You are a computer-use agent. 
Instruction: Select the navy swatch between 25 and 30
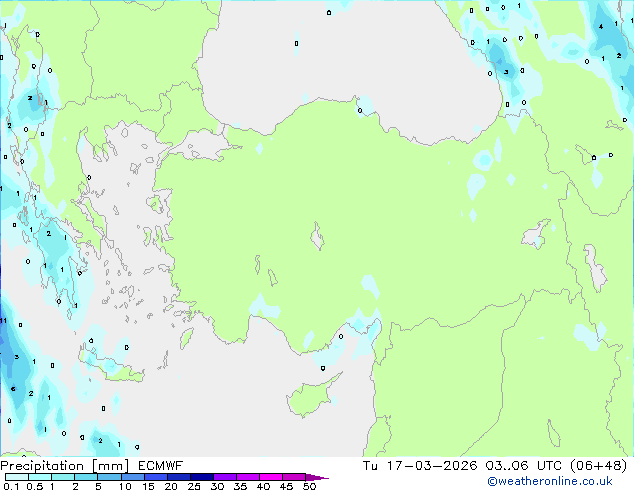point(201,477)
